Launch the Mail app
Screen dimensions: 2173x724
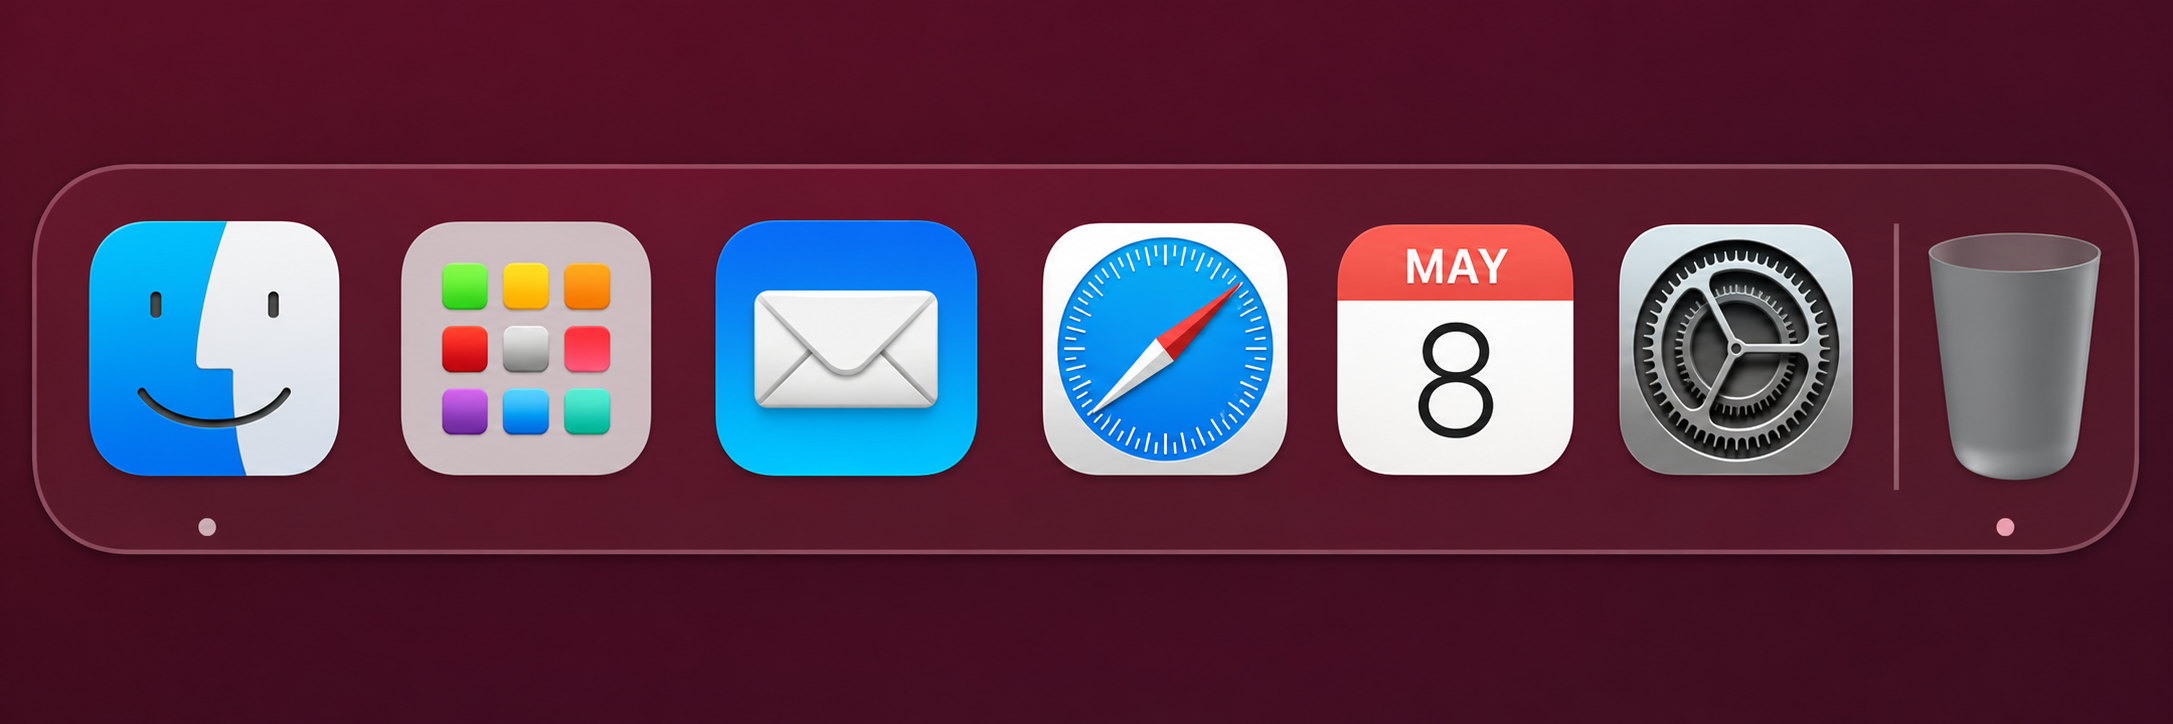tap(846, 348)
